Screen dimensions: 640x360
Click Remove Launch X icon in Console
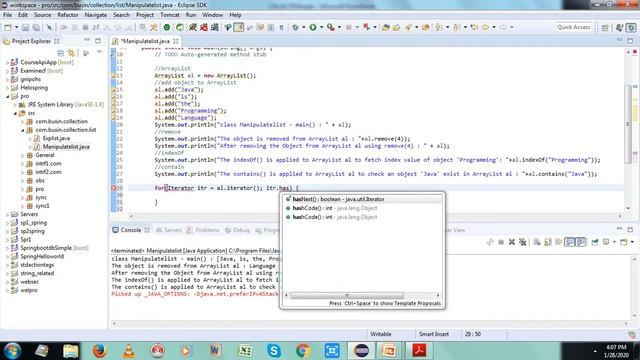coord(511,242)
